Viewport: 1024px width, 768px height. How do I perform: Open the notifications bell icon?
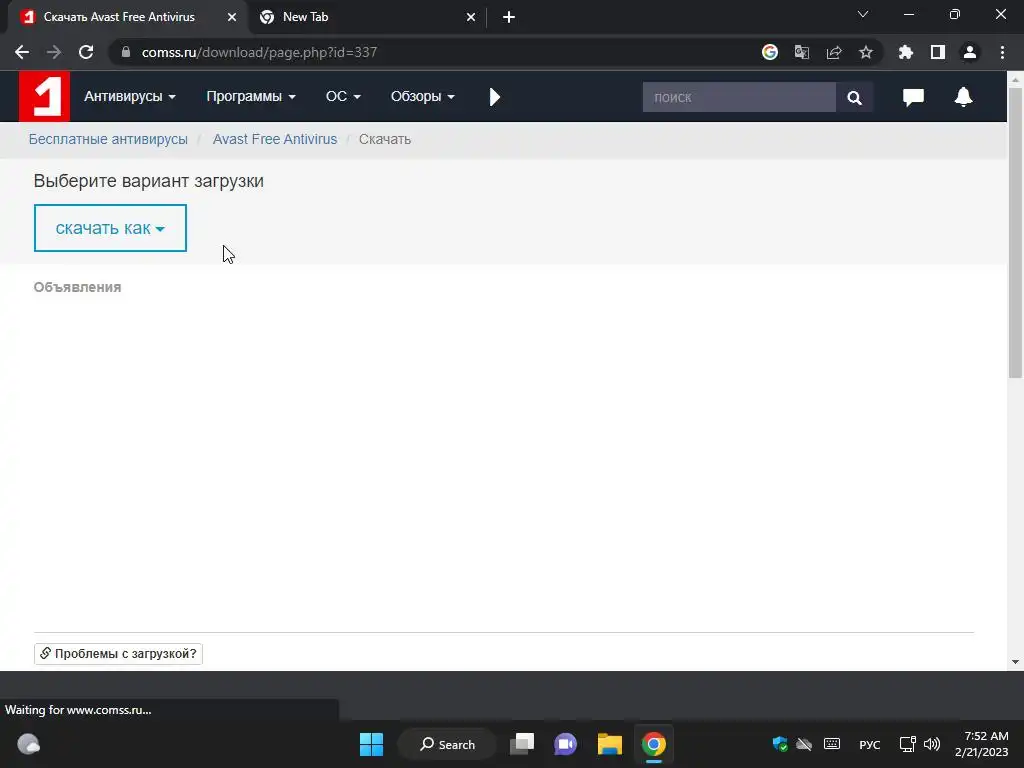963,97
